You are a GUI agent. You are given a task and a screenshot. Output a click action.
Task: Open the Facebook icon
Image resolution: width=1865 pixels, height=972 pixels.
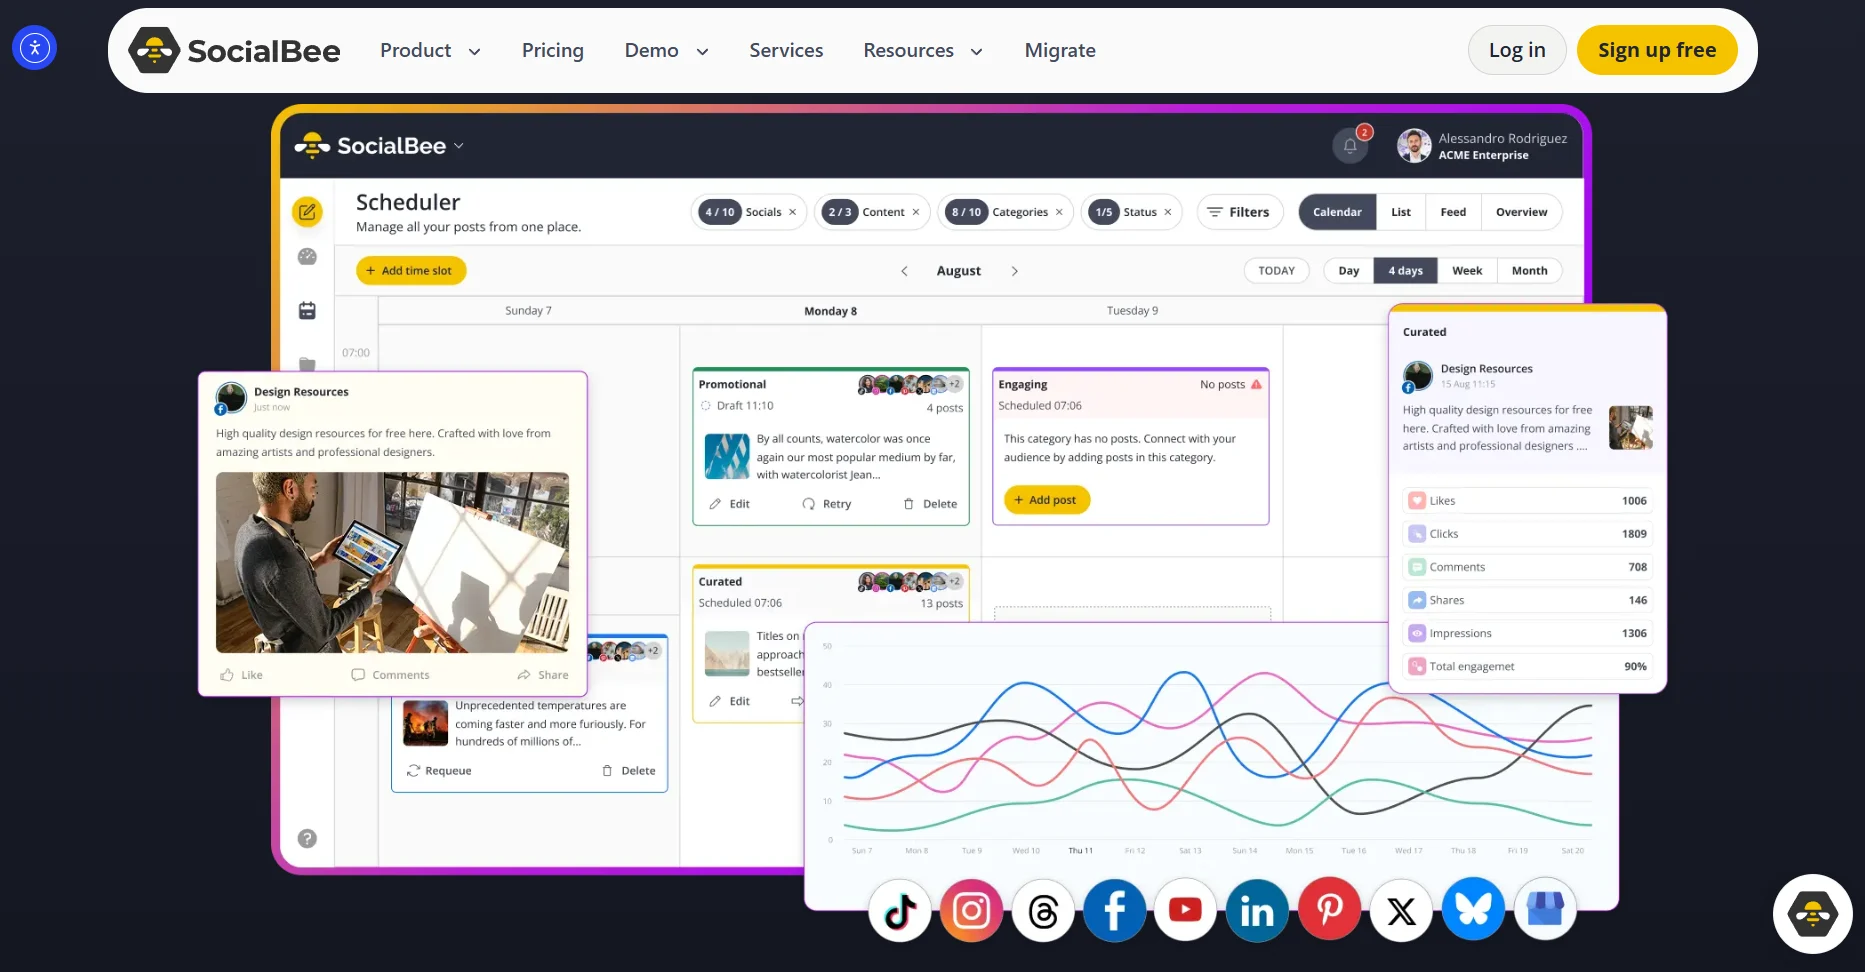(x=1114, y=911)
